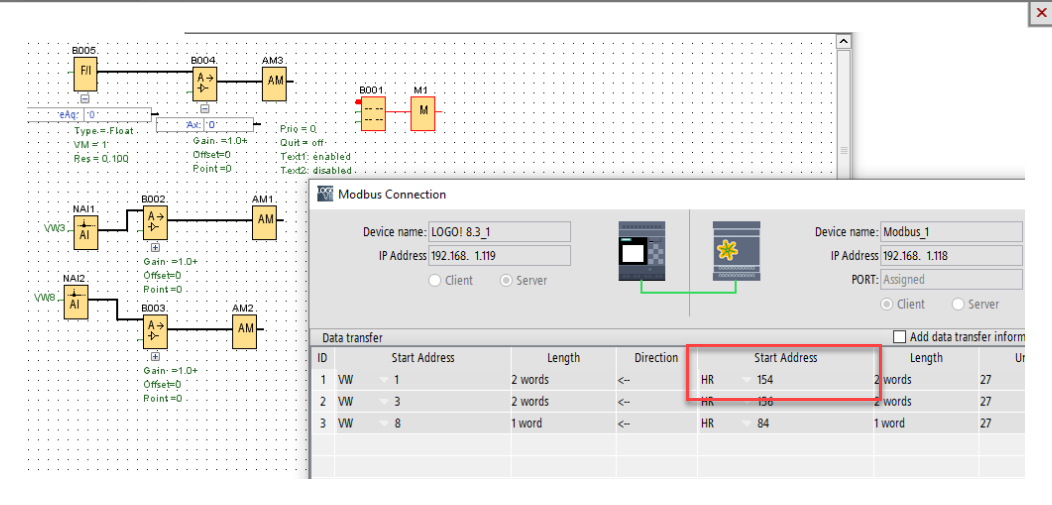1052x505 pixels.
Task: Click the NAI1 network analog input block
Action: point(84,229)
